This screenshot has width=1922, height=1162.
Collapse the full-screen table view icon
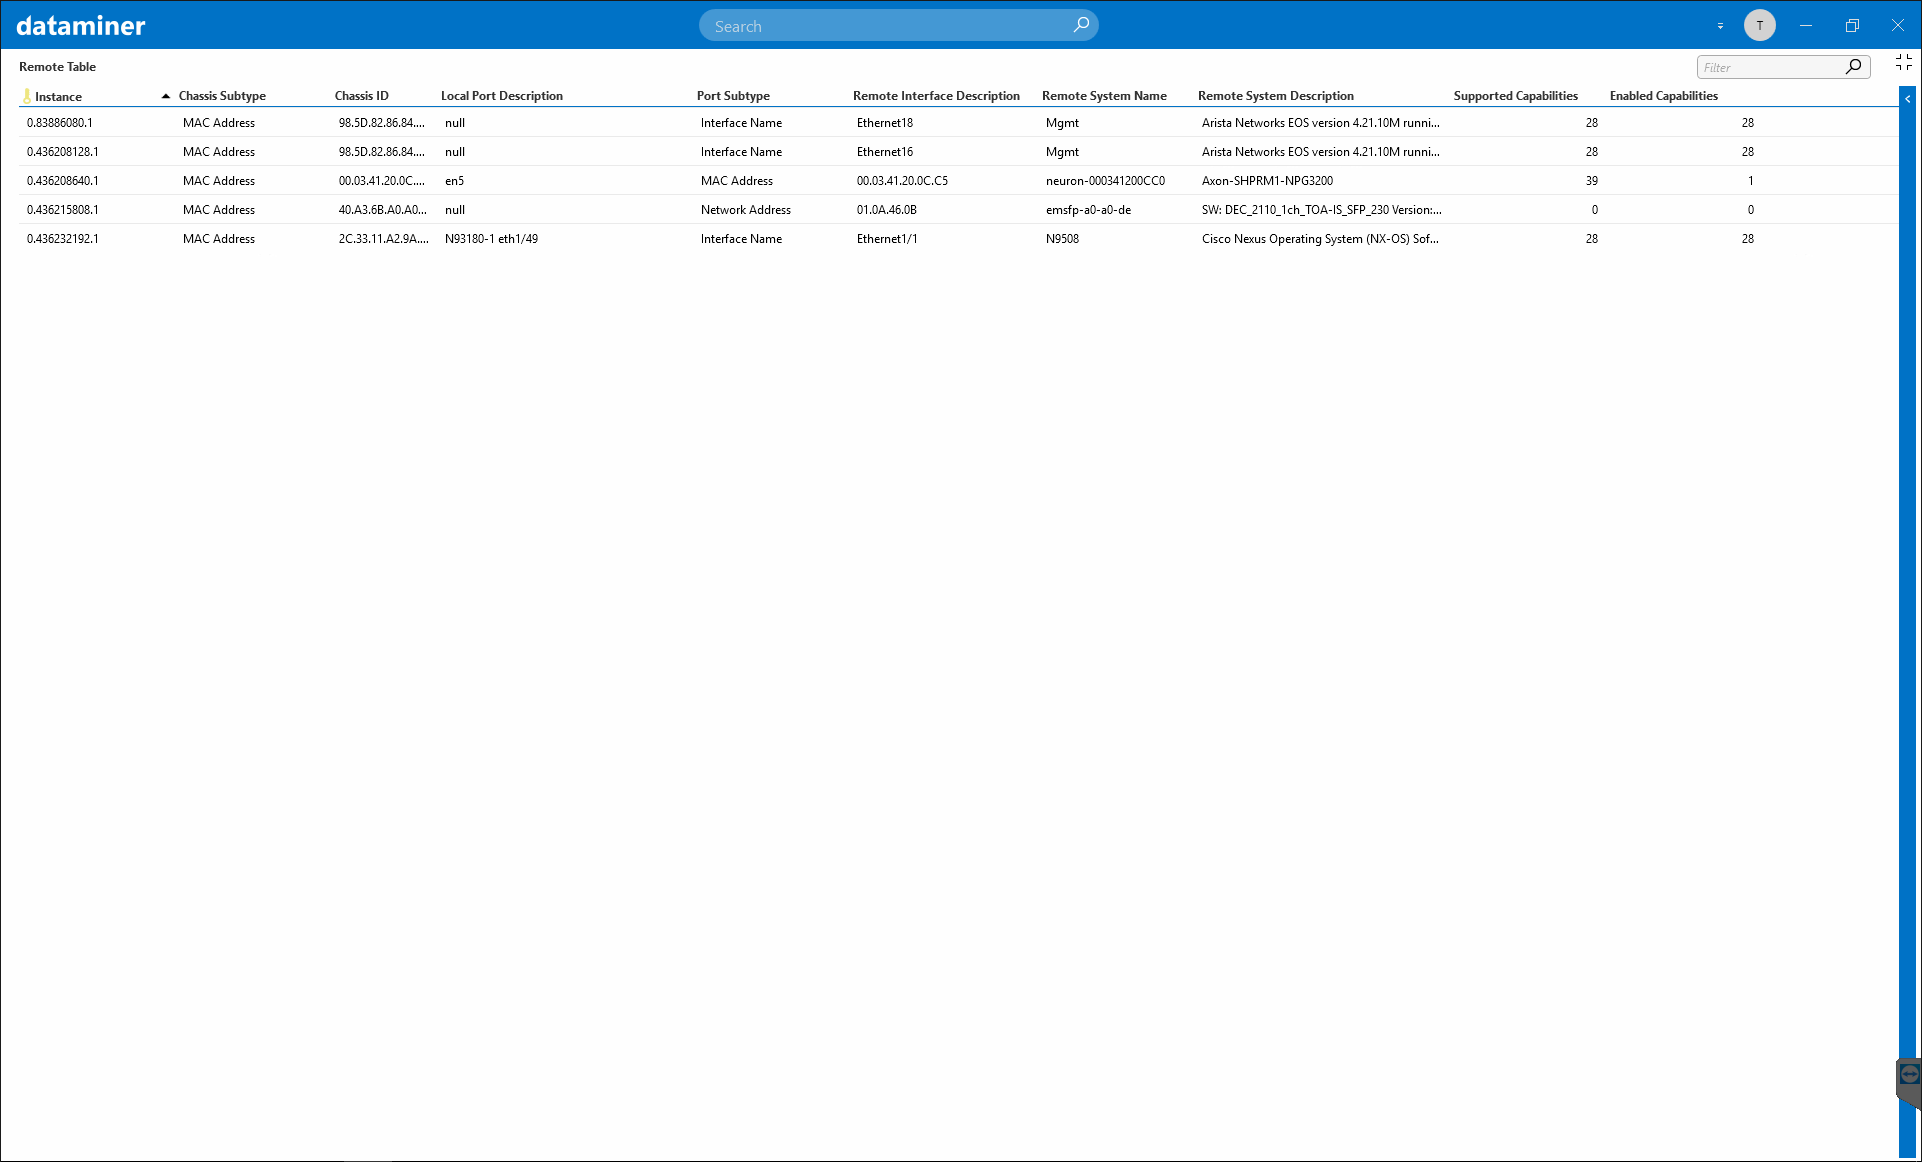(x=1904, y=62)
